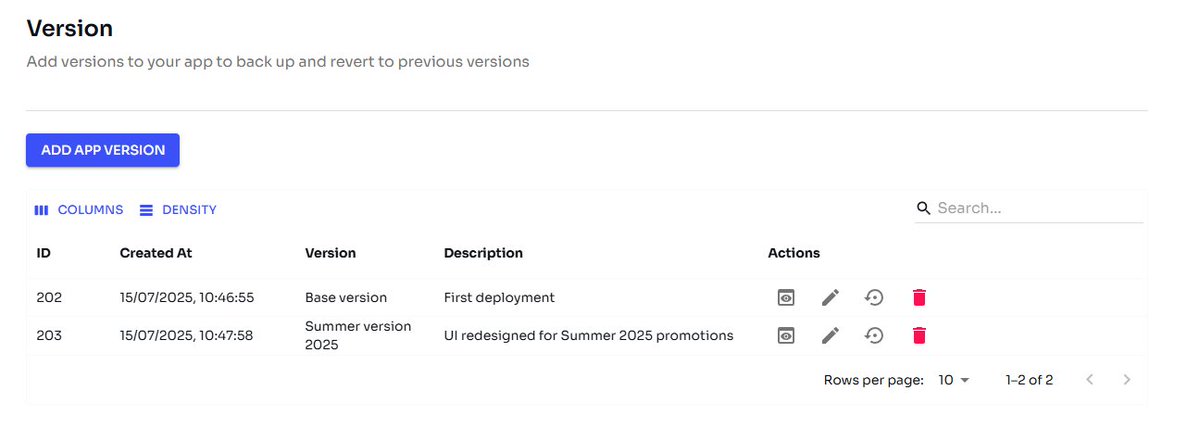Delete Summer version 2025 row
This screenshot has width=1200, height=441.
click(919, 335)
